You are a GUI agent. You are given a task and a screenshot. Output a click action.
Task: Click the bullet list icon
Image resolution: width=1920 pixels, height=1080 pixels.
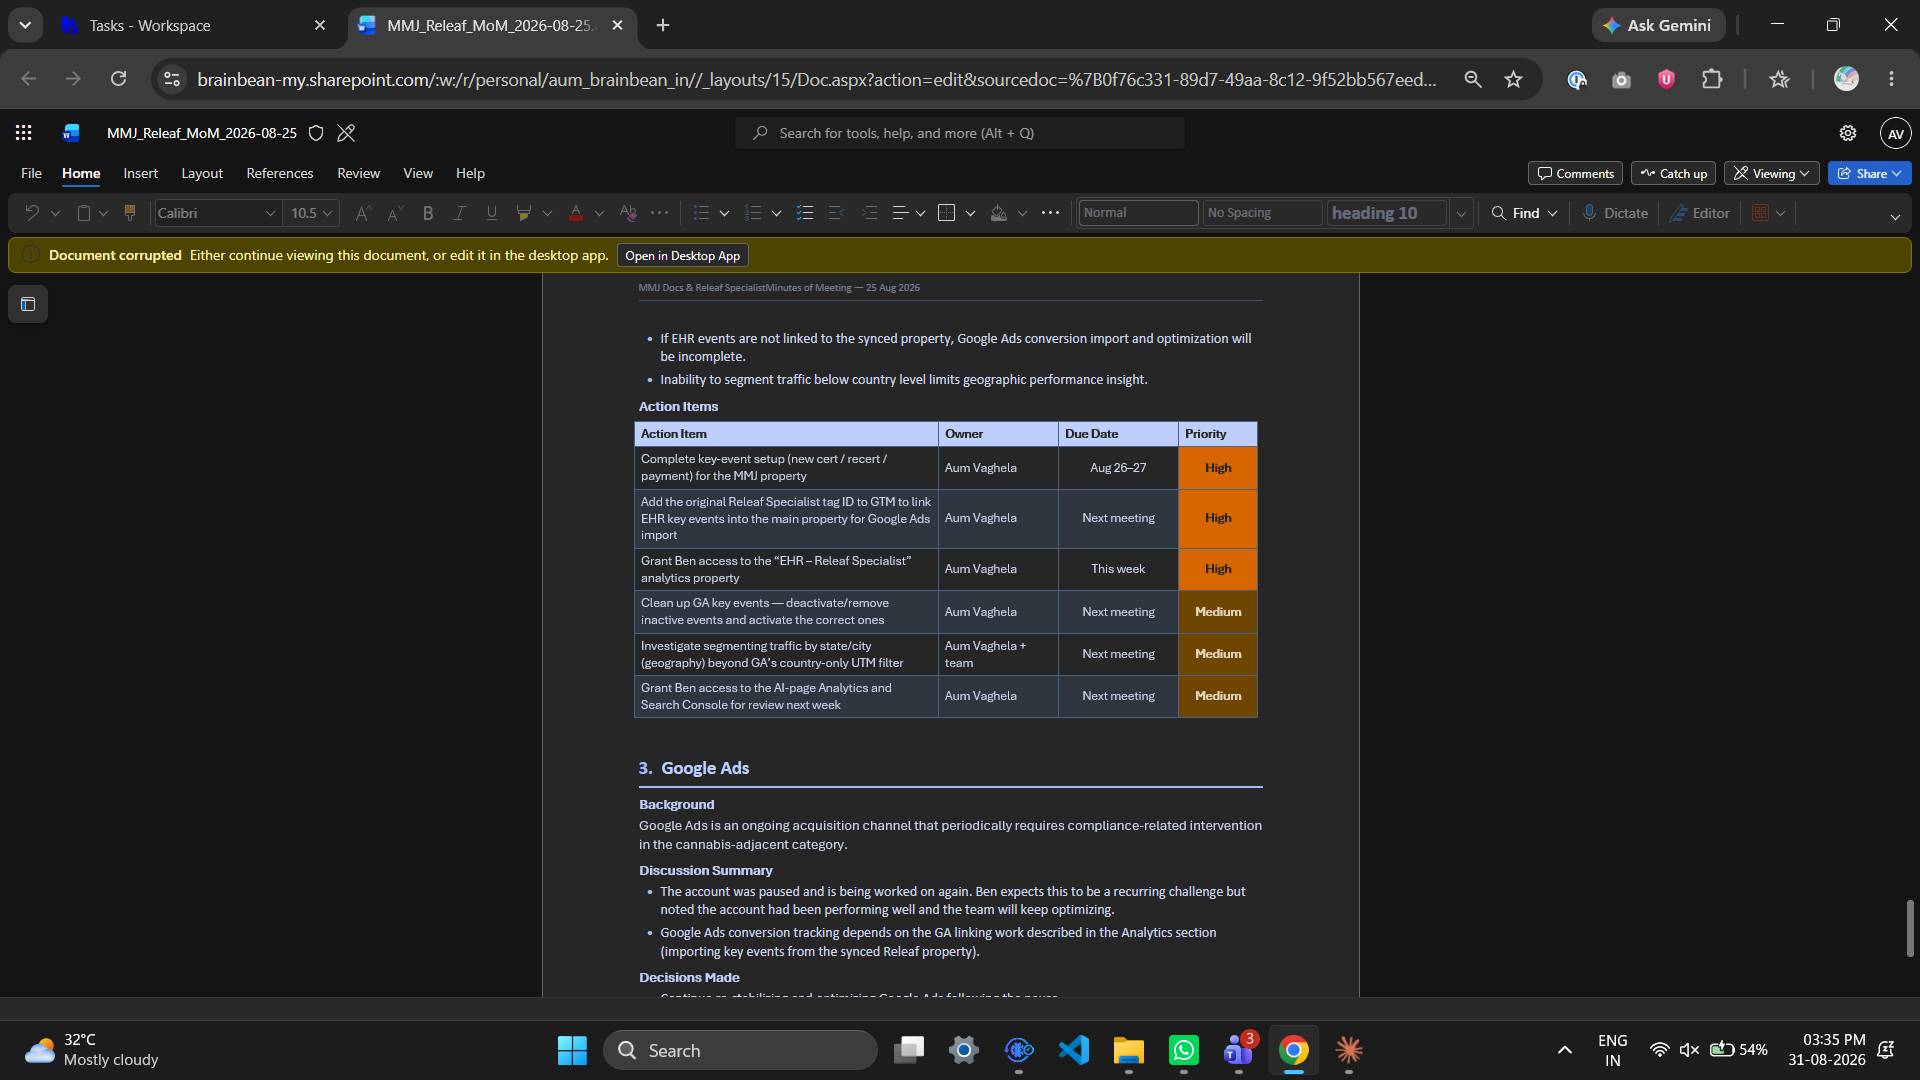pyautogui.click(x=701, y=213)
